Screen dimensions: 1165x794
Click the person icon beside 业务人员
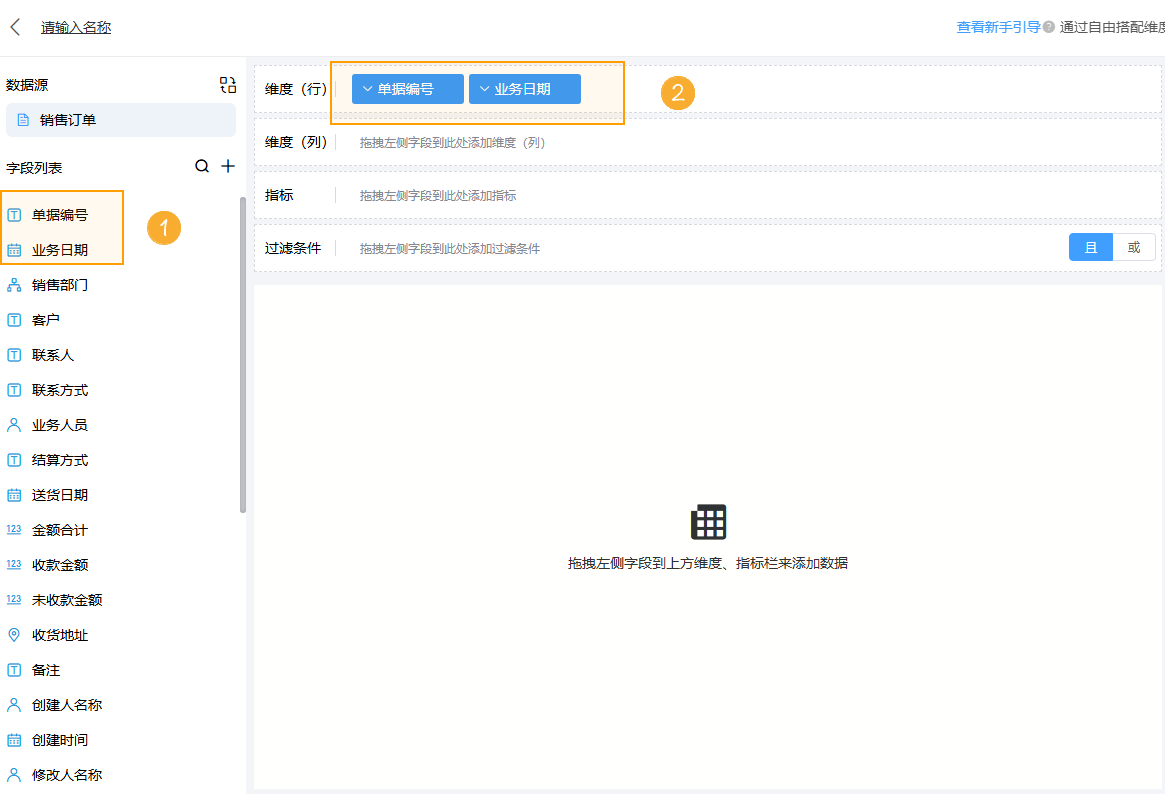[14, 424]
